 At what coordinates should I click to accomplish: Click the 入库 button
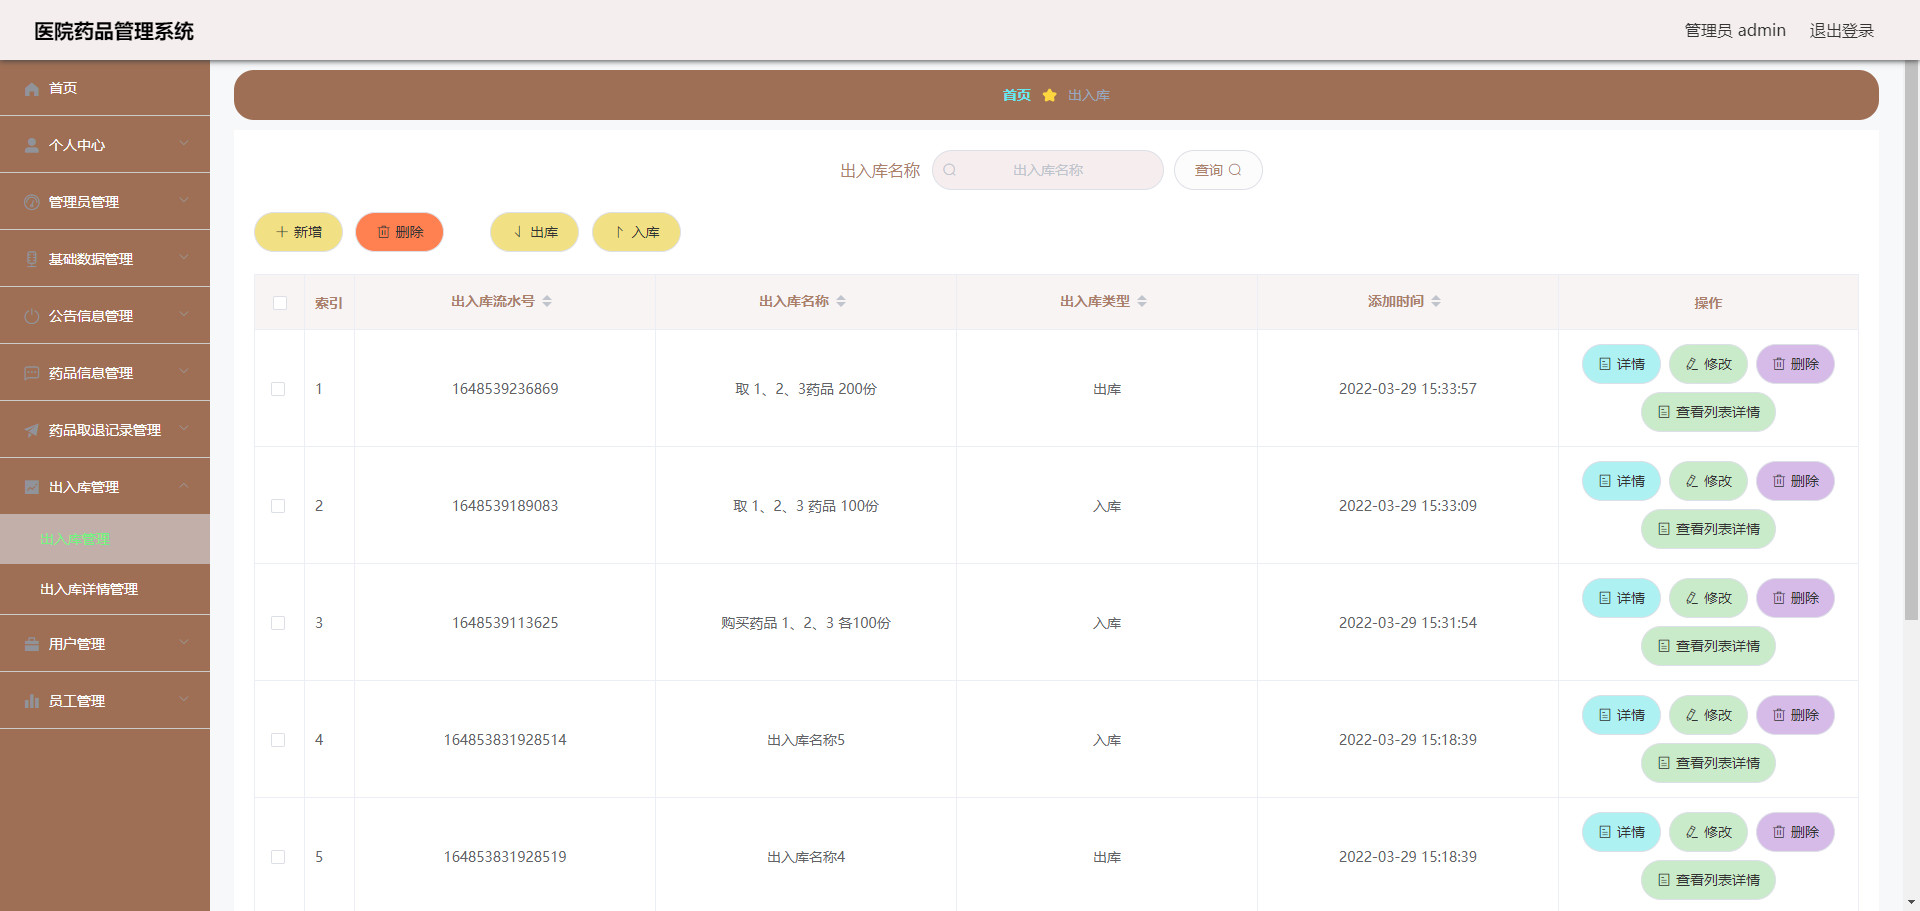tap(636, 232)
